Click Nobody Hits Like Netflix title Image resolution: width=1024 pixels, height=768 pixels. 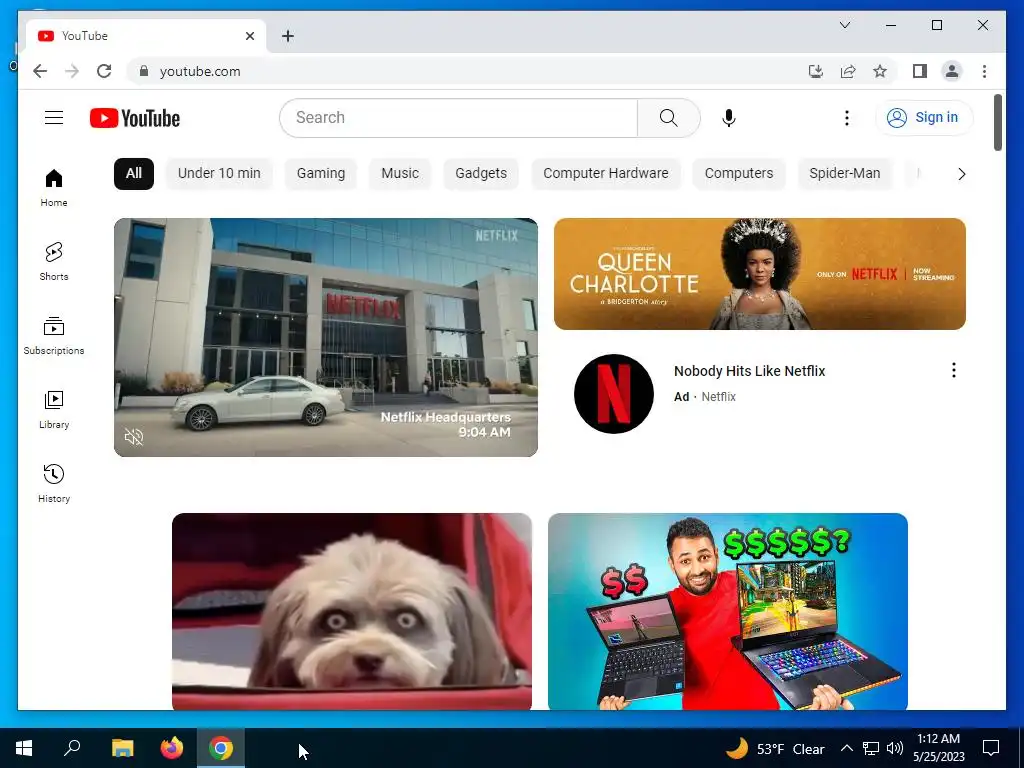pos(750,371)
